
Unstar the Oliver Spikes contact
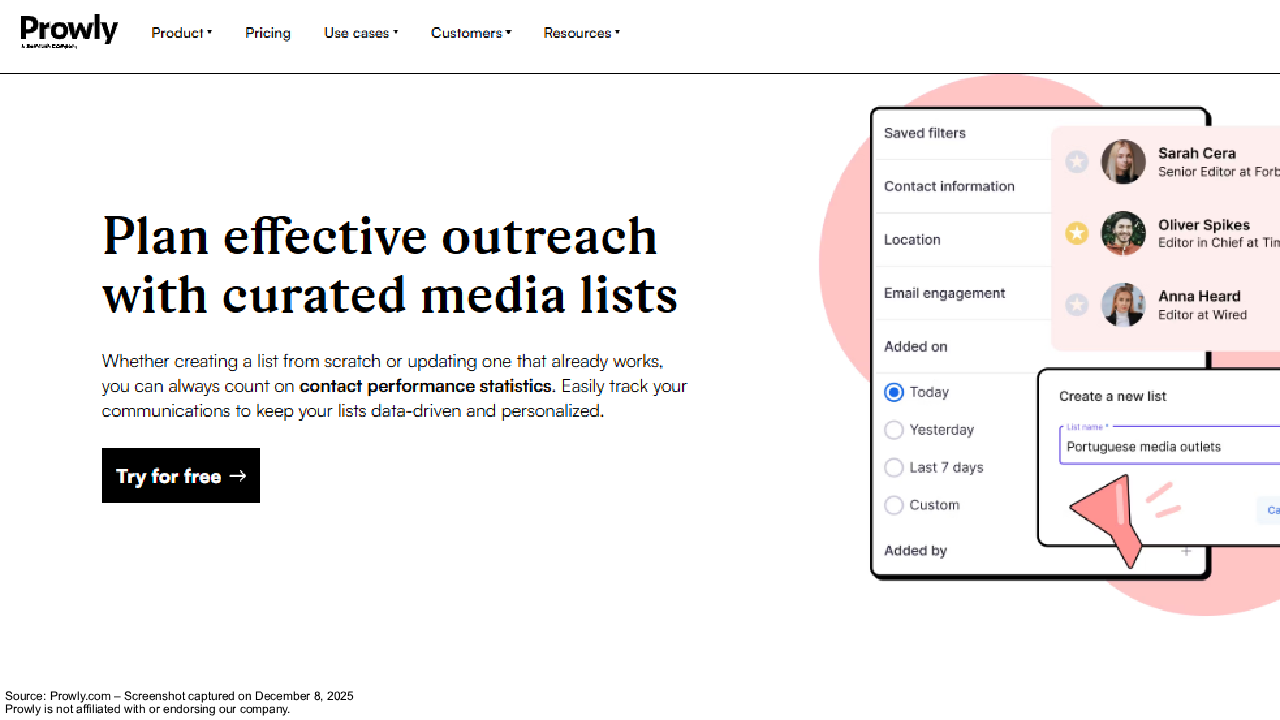(1077, 234)
